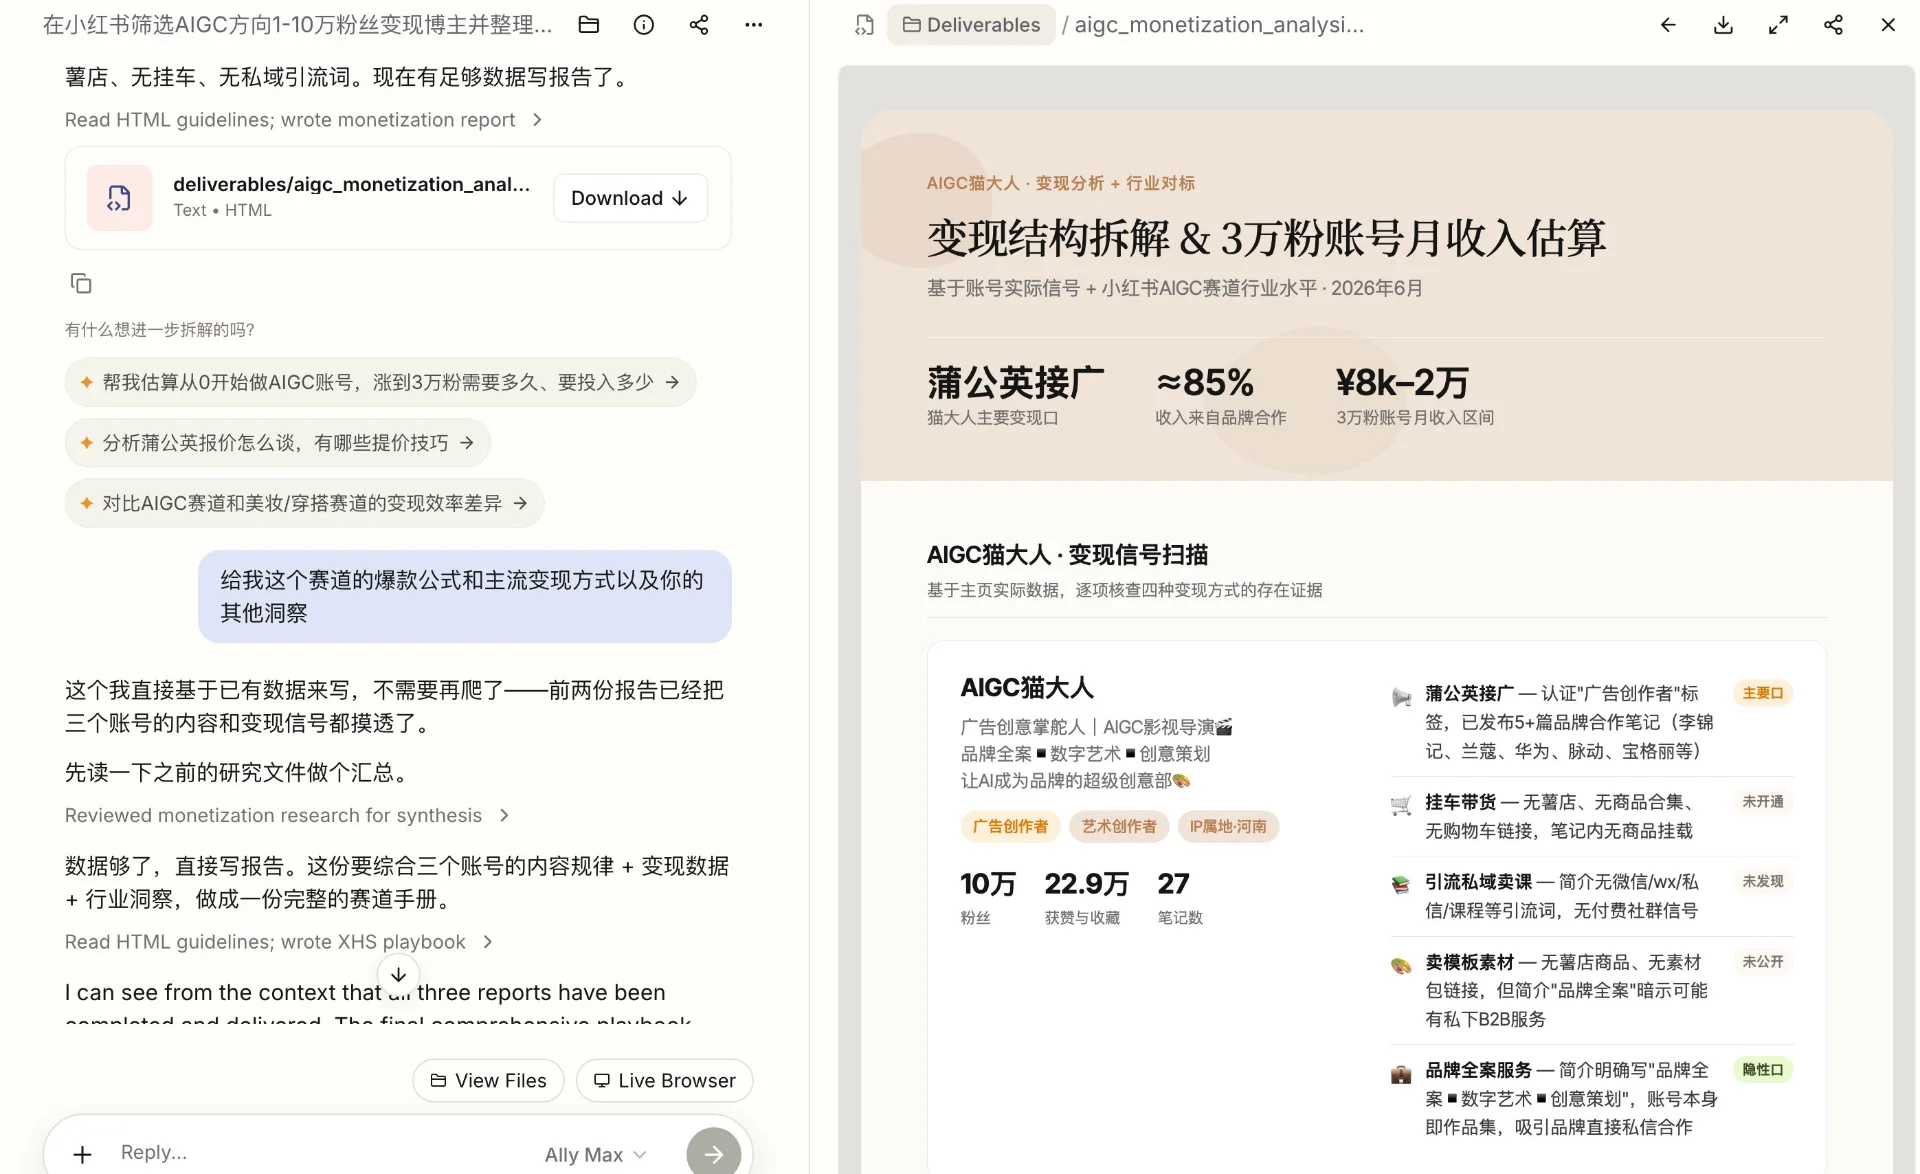This screenshot has height=1174, width=1920.
Task: Send the reply with arrow button
Action: (713, 1154)
